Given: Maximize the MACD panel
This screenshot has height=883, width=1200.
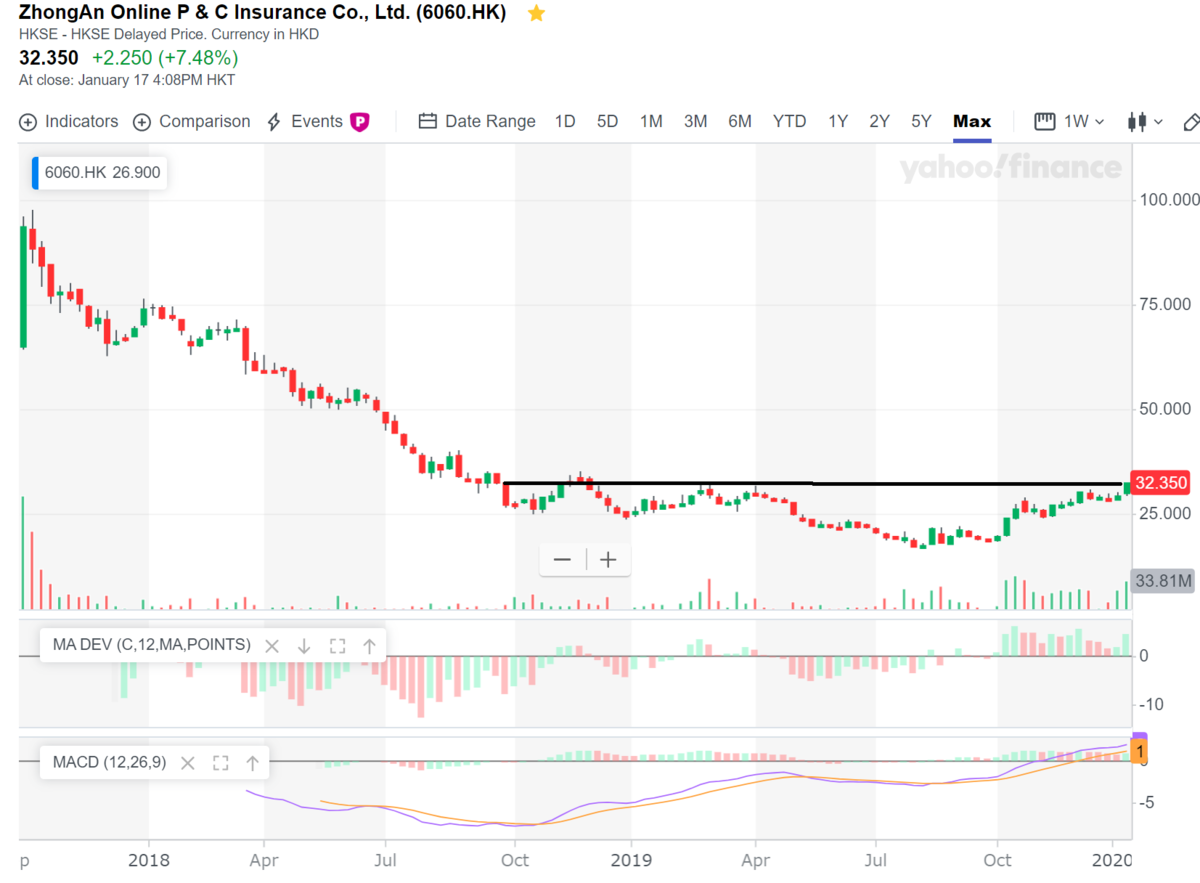Looking at the screenshot, I should [220, 763].
